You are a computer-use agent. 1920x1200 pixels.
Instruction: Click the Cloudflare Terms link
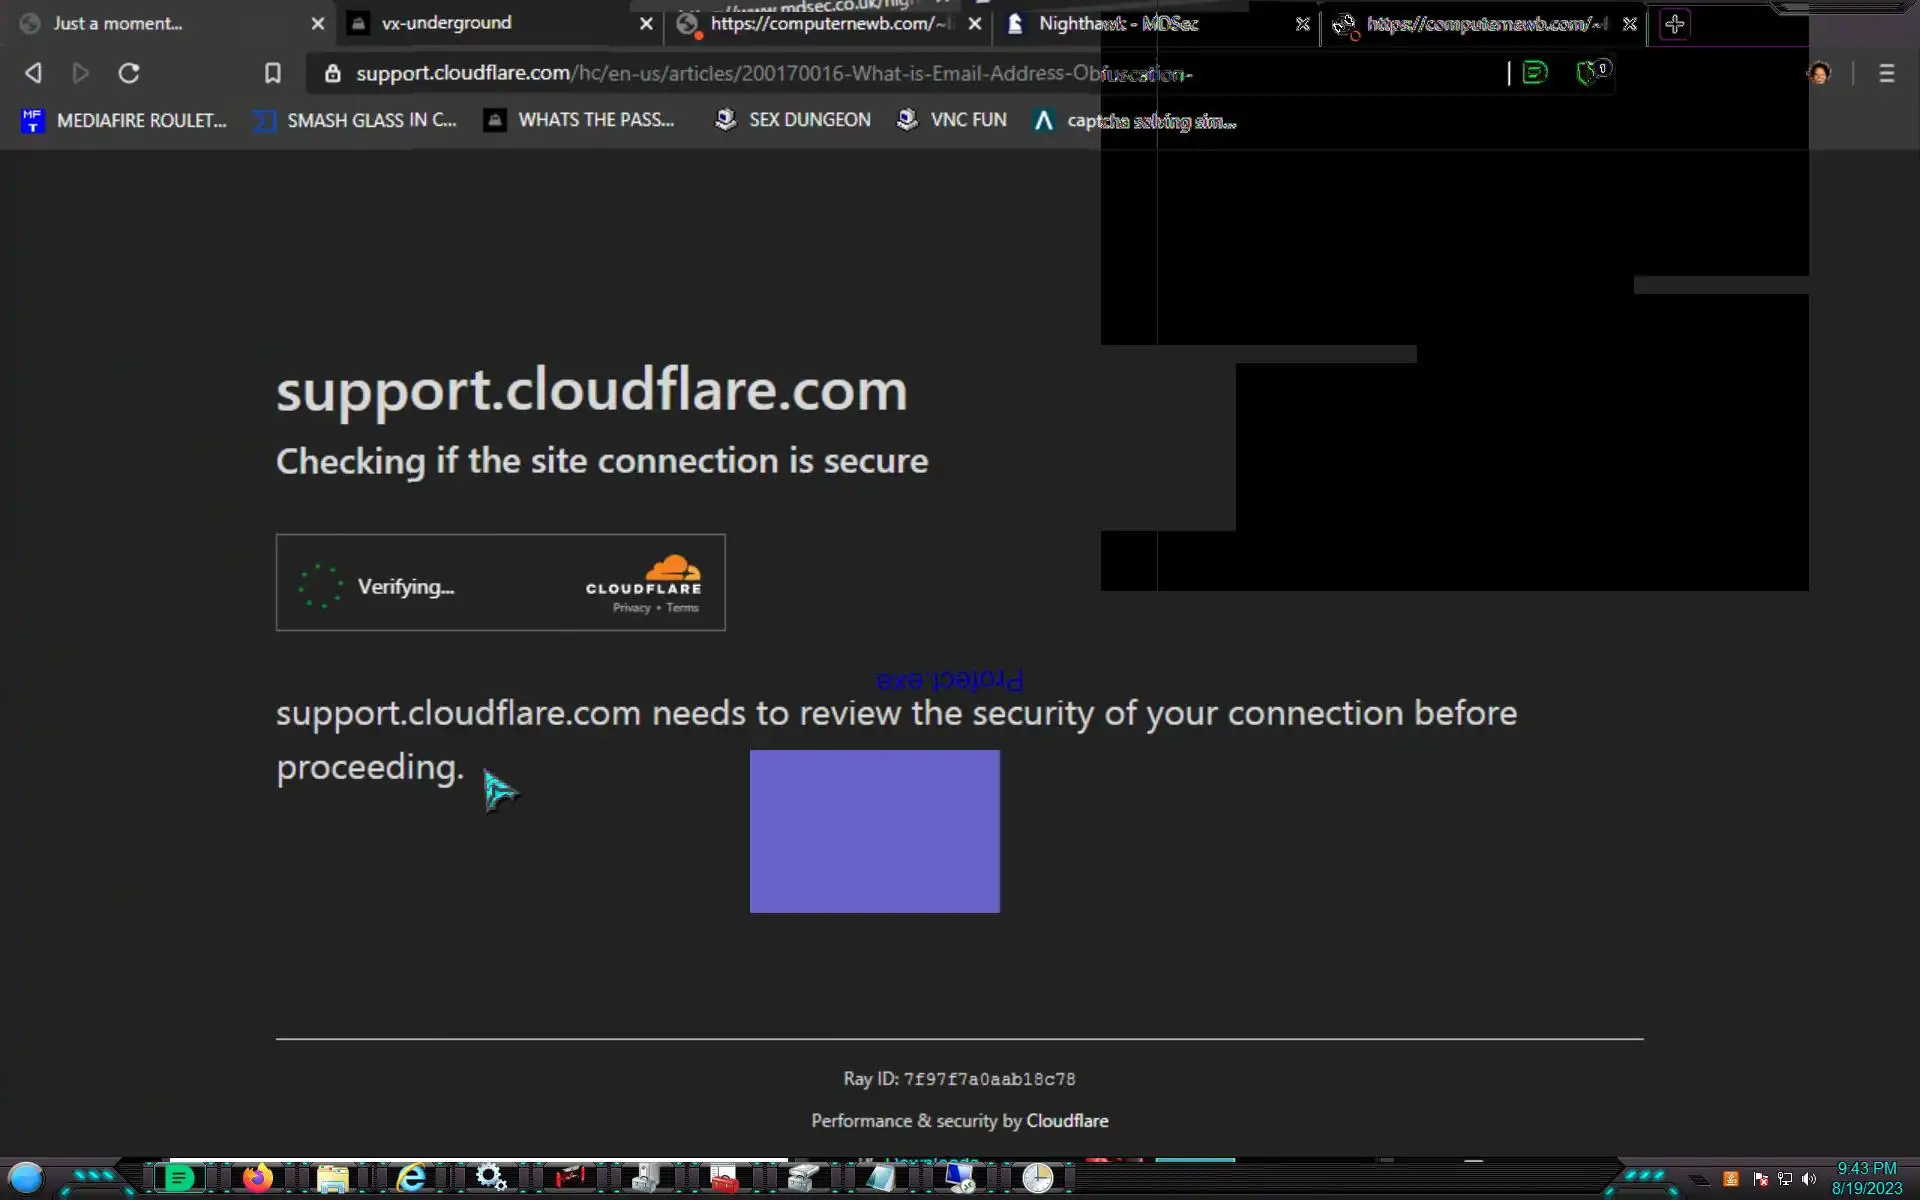coord(683,608)
